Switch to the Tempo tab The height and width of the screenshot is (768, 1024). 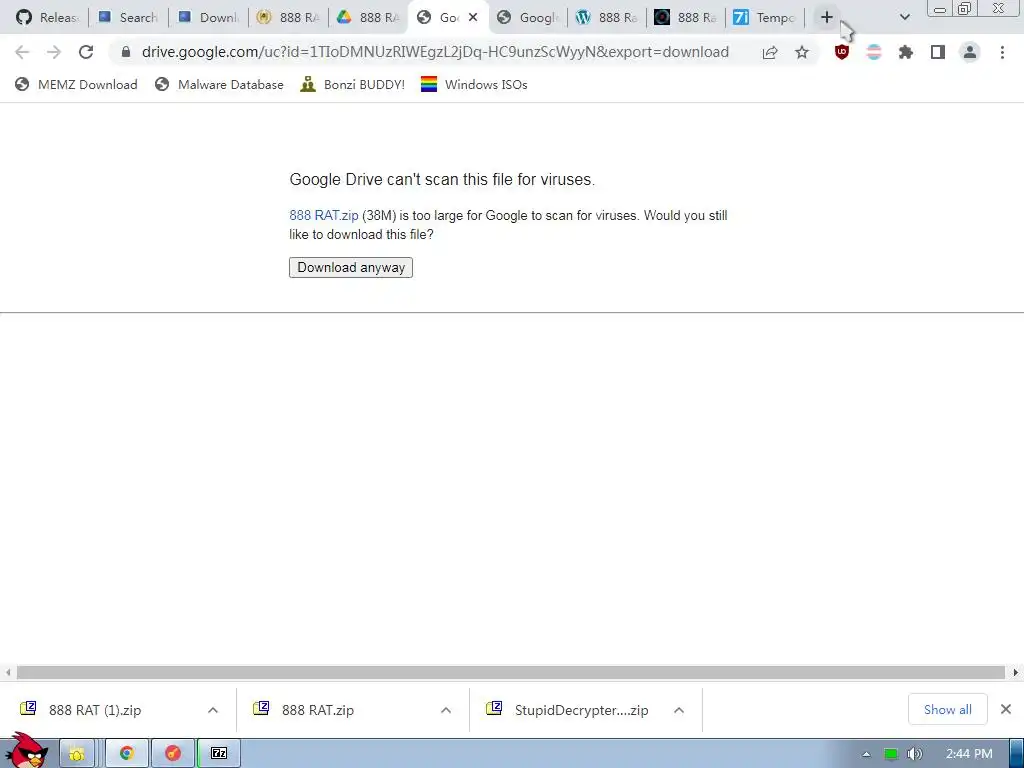pos(765,18)
